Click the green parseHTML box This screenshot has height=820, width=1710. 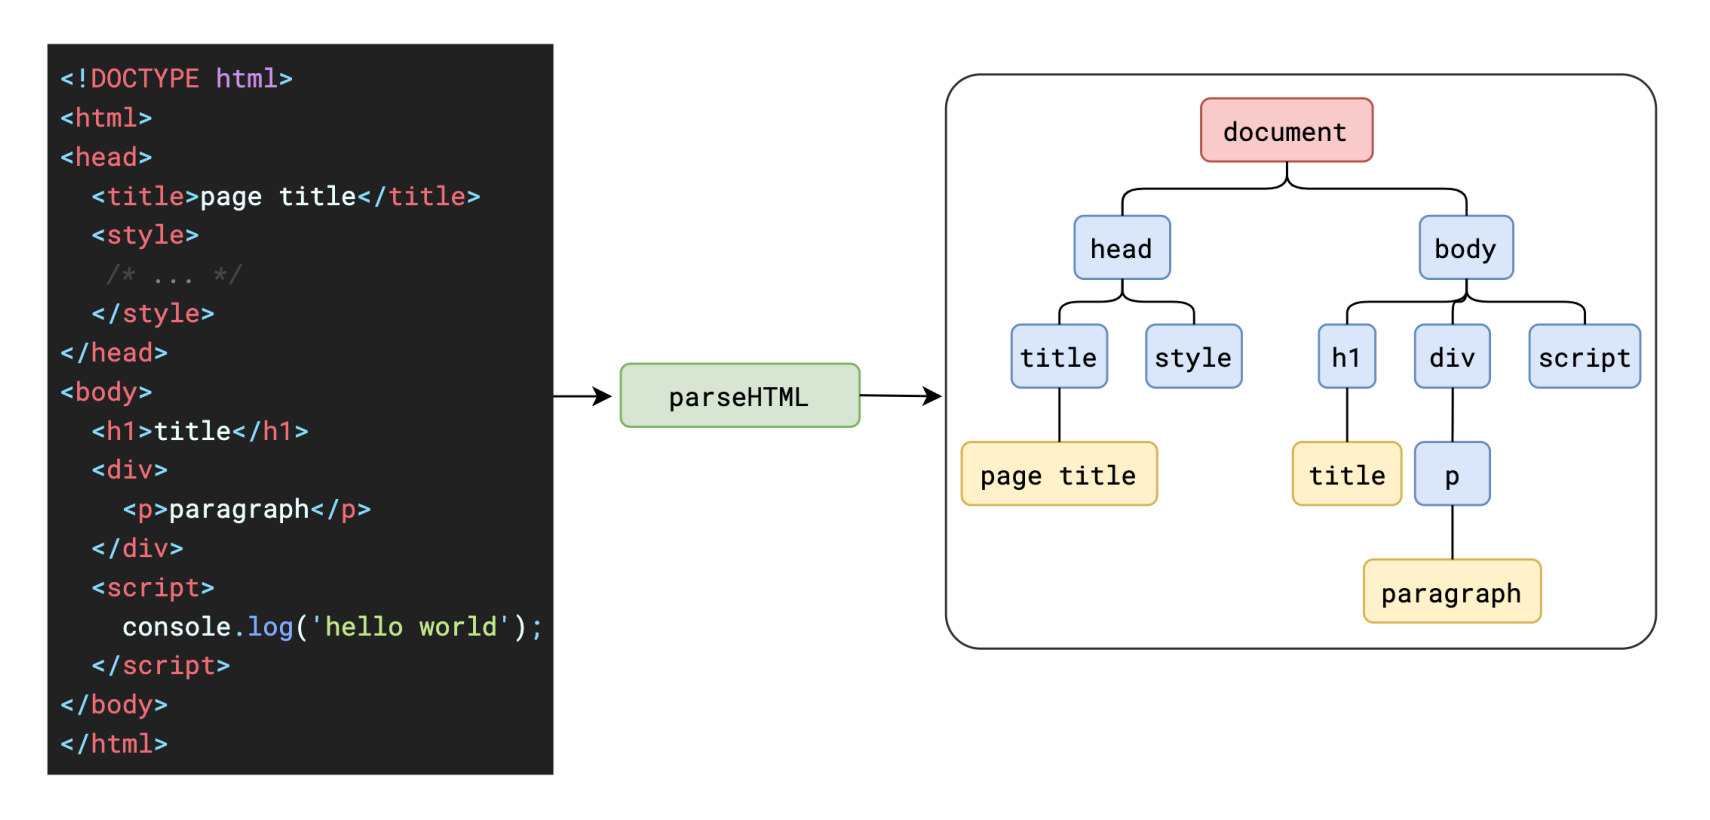coord(740,396)
